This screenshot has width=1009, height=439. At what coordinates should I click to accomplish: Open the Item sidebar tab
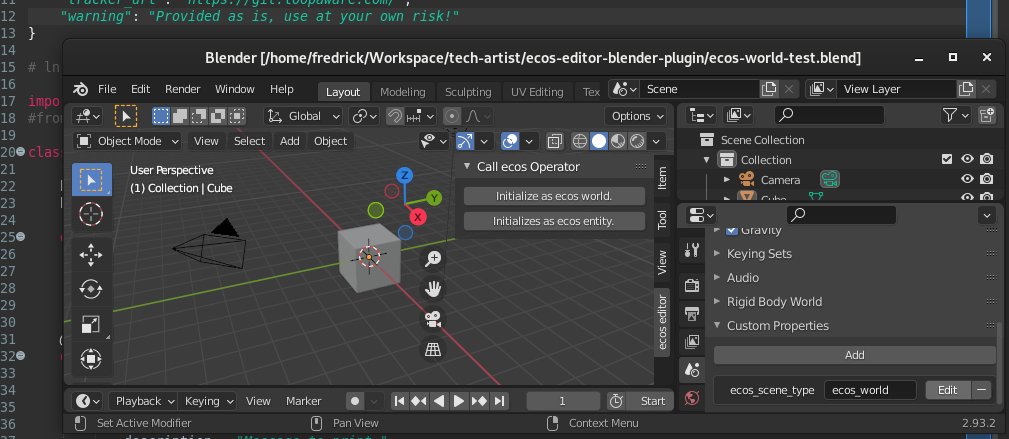pos(662,178)
